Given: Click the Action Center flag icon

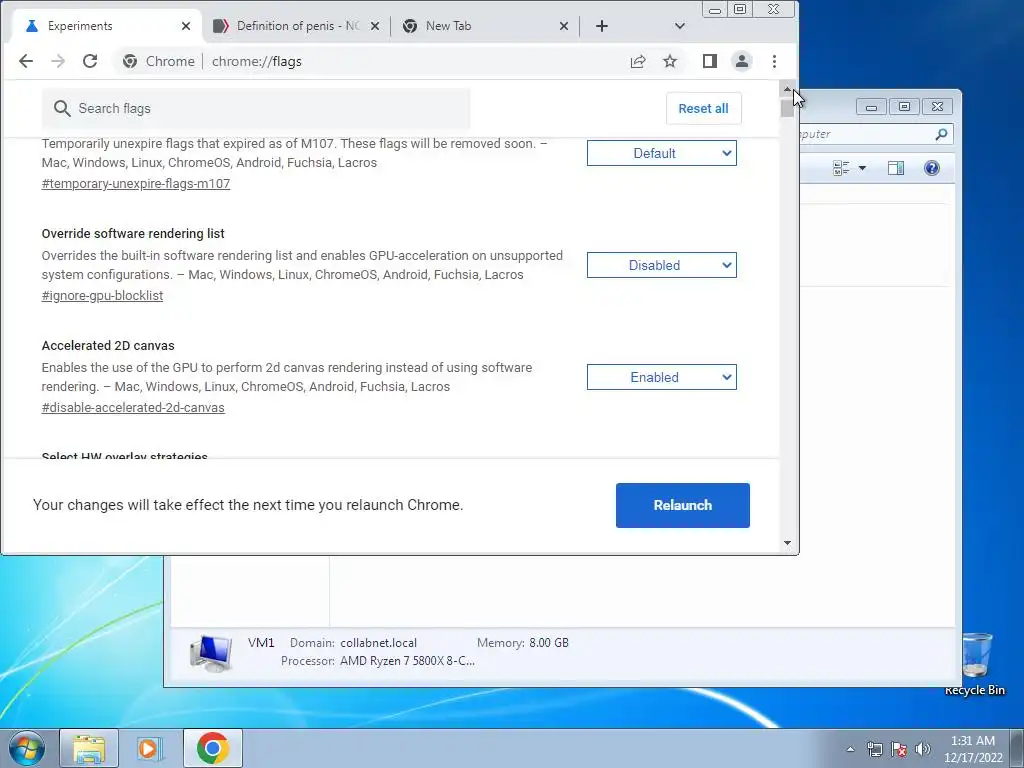Looking at the screenshot, I should point(899,749).
